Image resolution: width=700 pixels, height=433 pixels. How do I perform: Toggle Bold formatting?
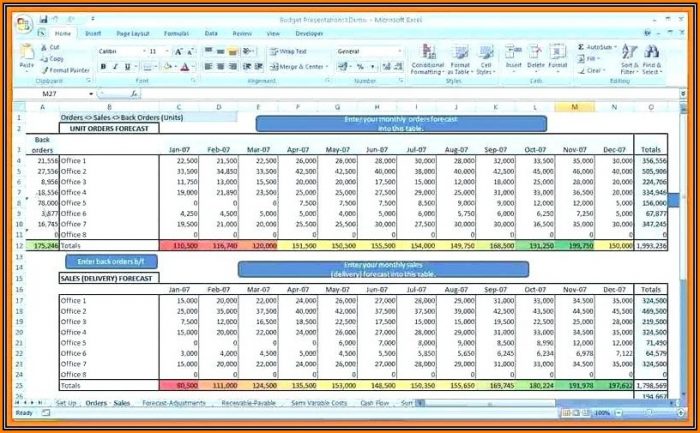(x=102, y=67)
